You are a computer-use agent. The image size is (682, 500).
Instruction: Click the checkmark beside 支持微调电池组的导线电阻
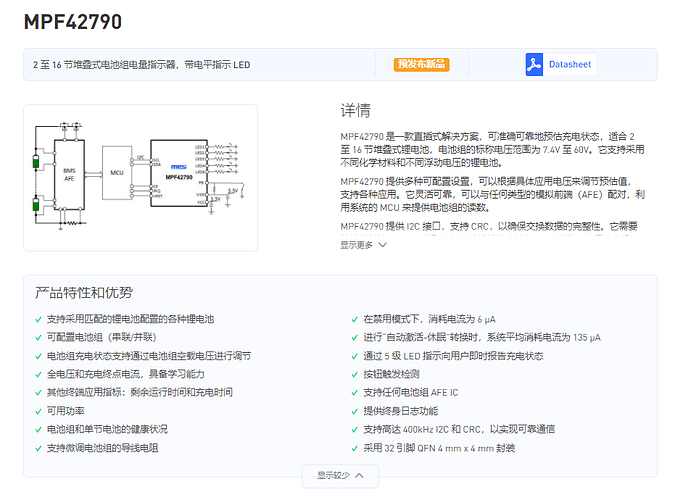[38, 448]
